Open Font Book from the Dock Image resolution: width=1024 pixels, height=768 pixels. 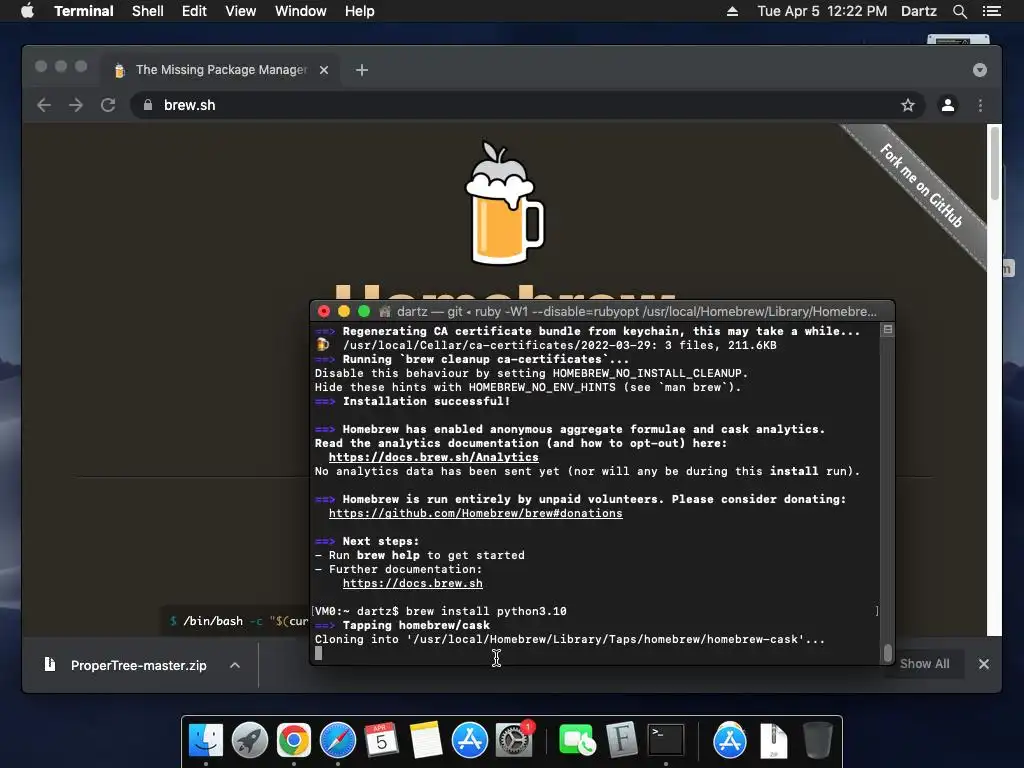pyautogui.click(x=622, y=741)
